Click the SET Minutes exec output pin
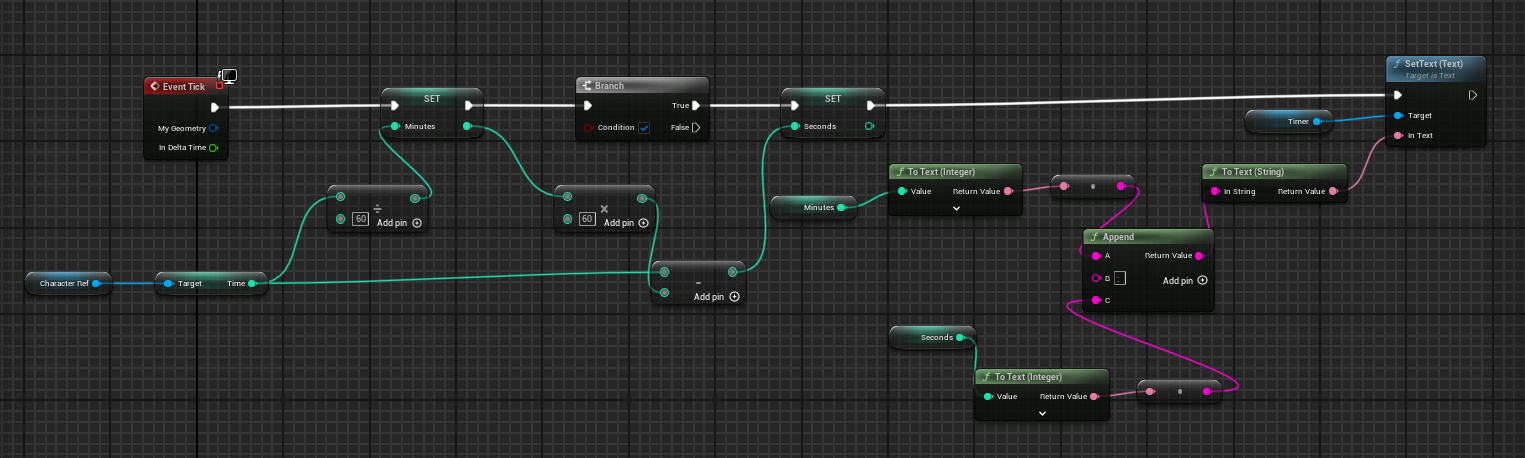 tap(468, 105)
